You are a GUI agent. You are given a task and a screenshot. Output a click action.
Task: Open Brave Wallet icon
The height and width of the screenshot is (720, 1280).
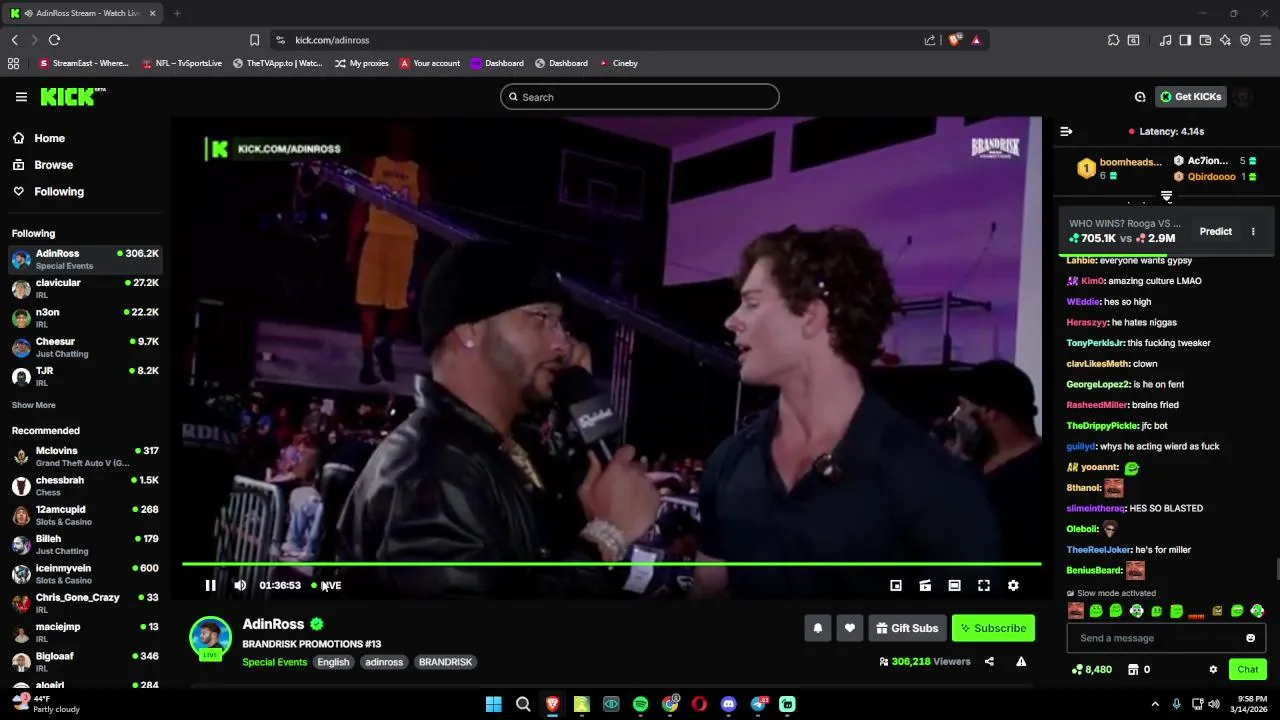click(1205, 40)
